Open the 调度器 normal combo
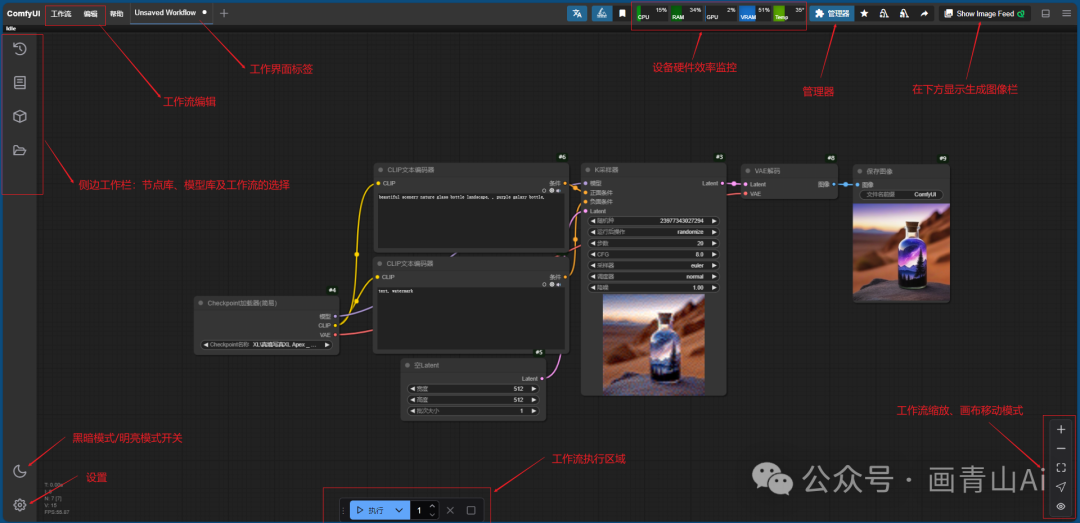1080x523 pixels. click(654, 276)
